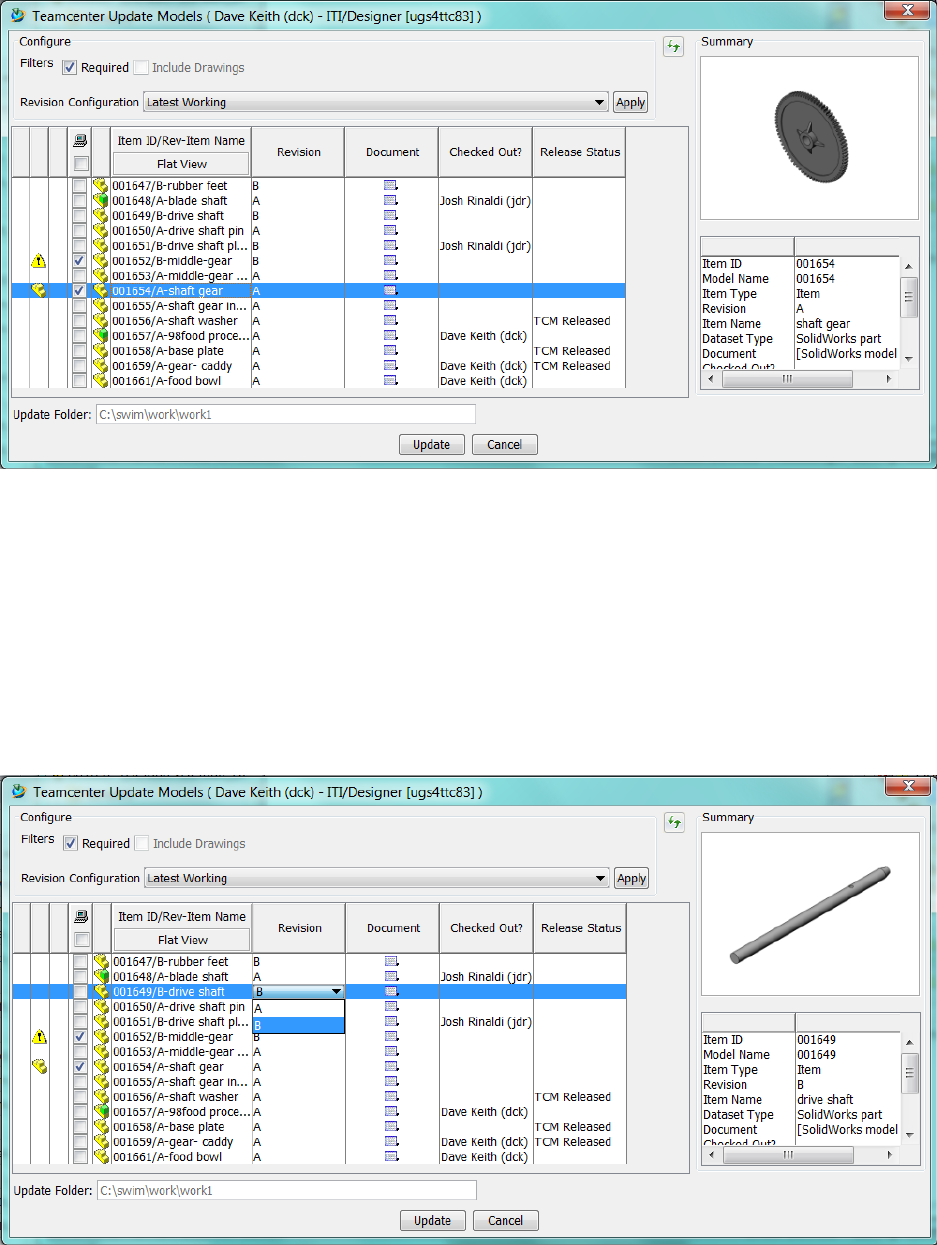This screenshot has height=1245, width=937.
Task: Click the Document column header in gear-preview dialog
Action: pos(392,152)
